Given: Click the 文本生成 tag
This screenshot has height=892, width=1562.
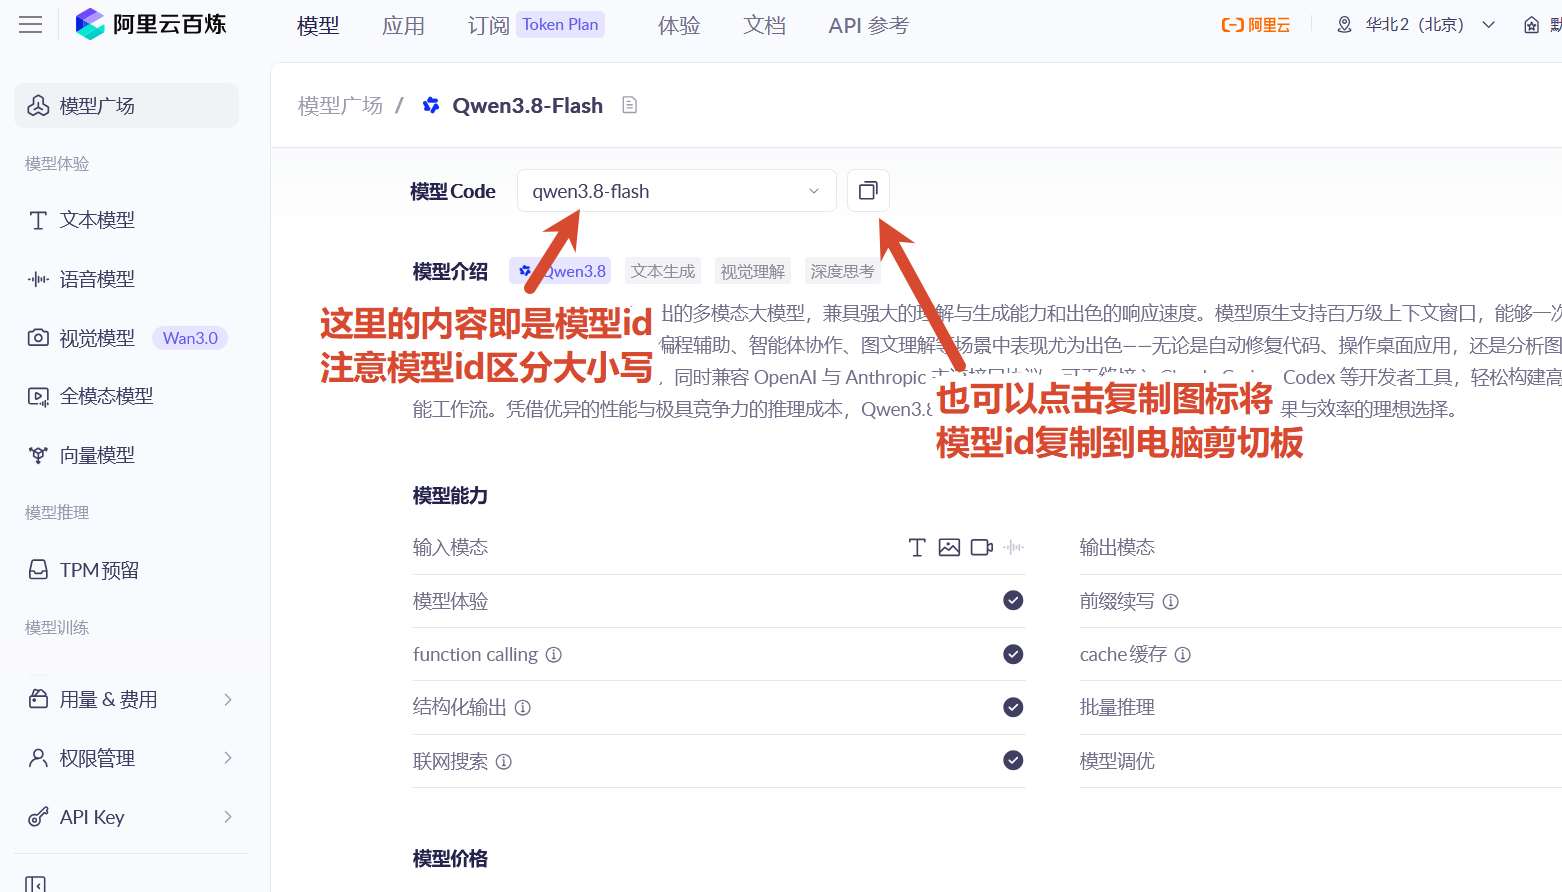Looking at the screenshot, I should tap(663, 271).
